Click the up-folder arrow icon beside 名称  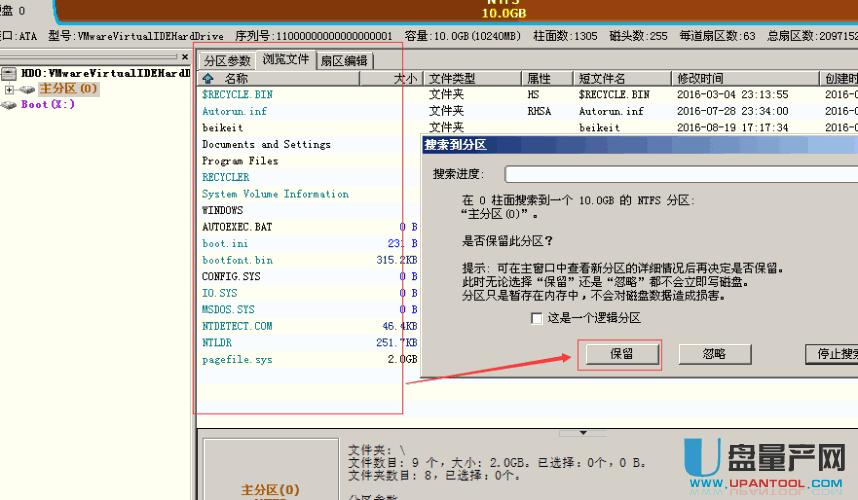coord(208,78)
